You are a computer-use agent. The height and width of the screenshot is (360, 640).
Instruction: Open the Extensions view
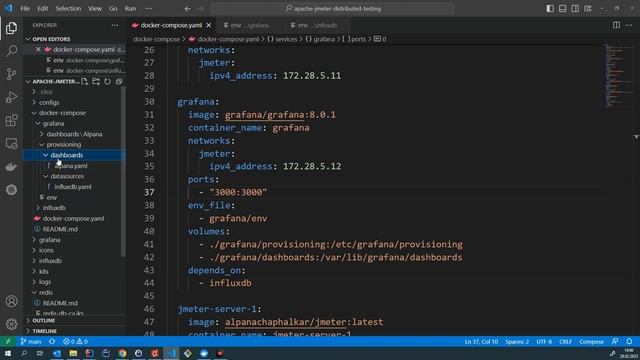[11, 120]
